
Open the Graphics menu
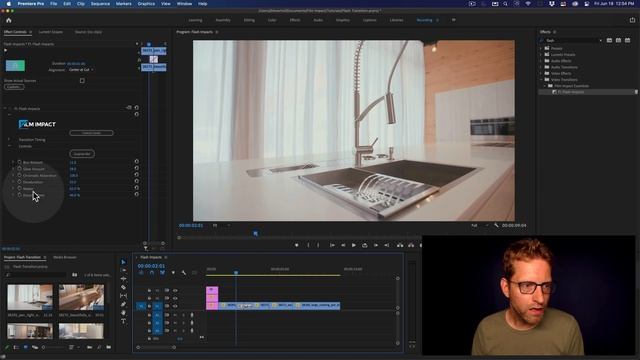146,4
